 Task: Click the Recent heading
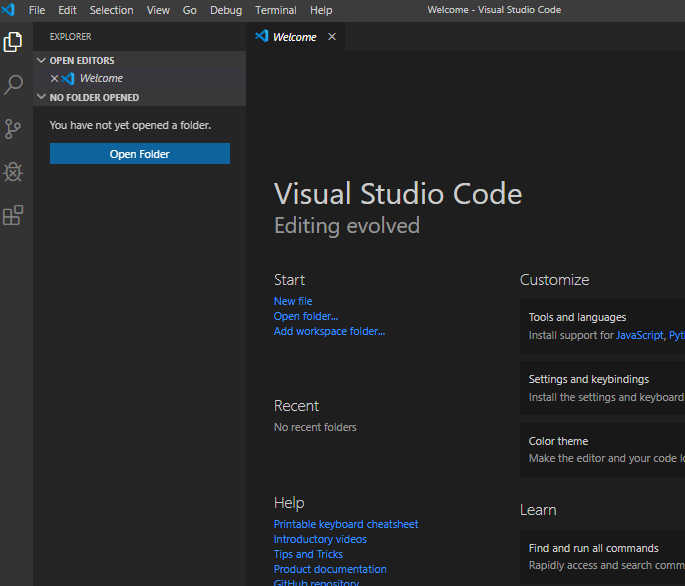pos(296,406)
